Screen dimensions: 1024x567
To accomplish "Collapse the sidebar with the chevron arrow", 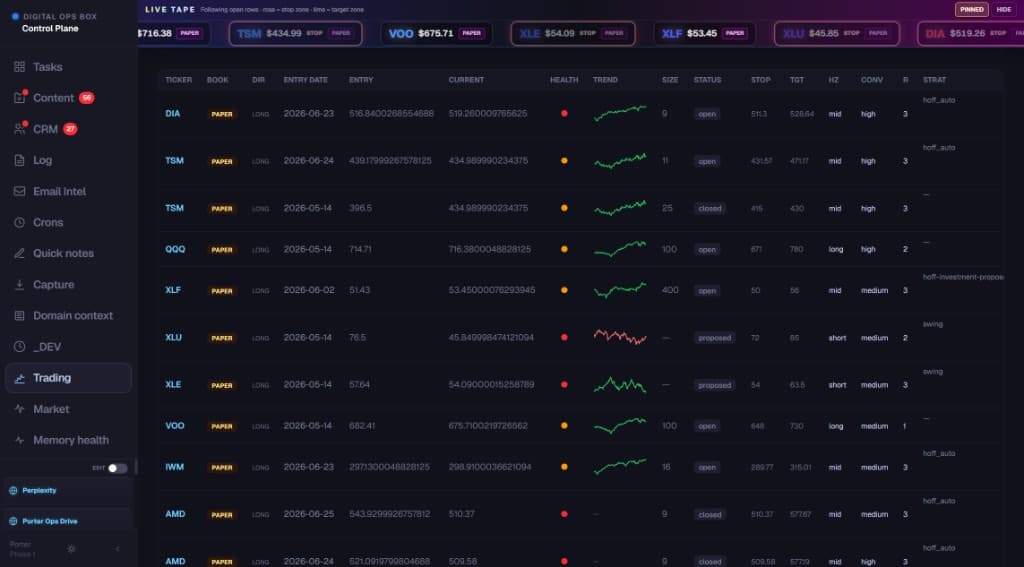I will (x=118, y=549).
